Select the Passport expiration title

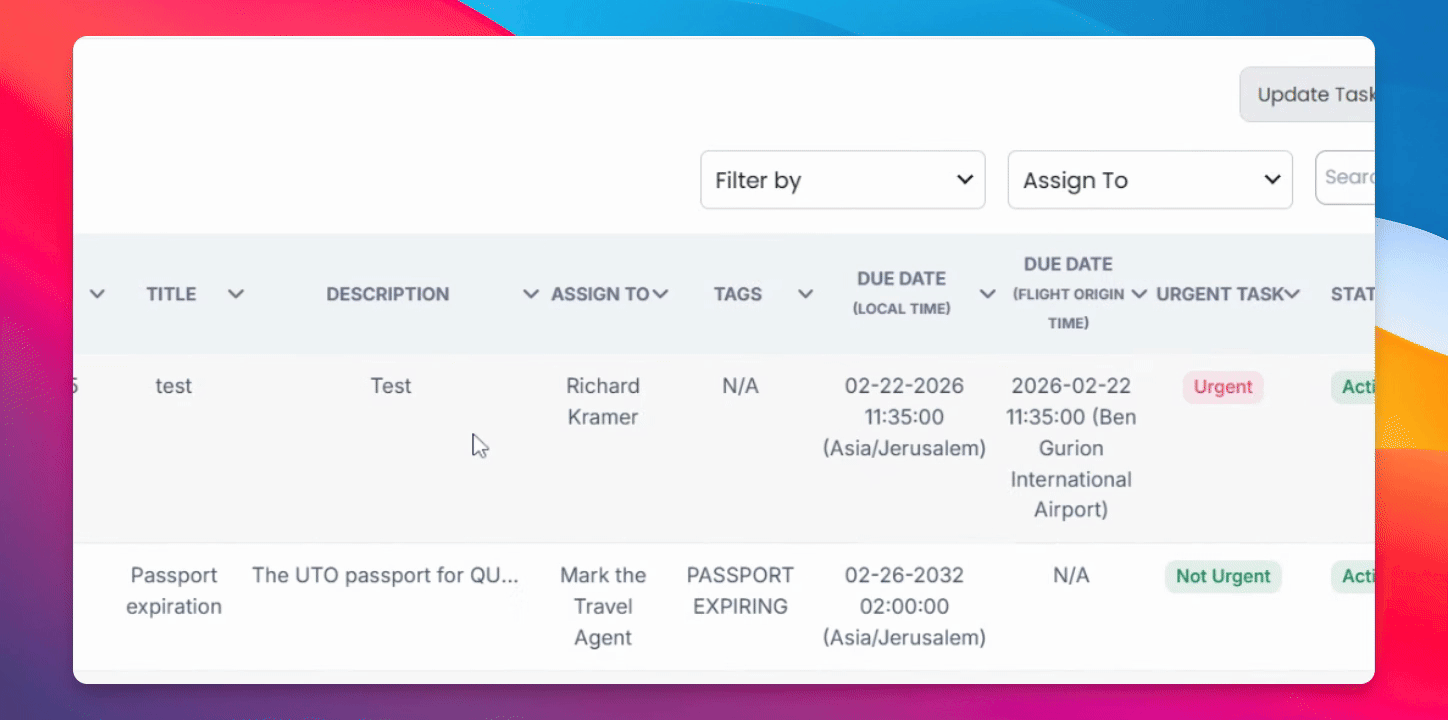click(x=174, y=591)
